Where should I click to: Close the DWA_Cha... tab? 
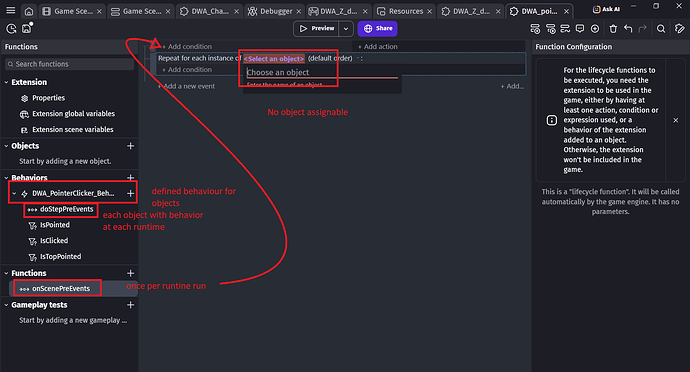[236, 11]
